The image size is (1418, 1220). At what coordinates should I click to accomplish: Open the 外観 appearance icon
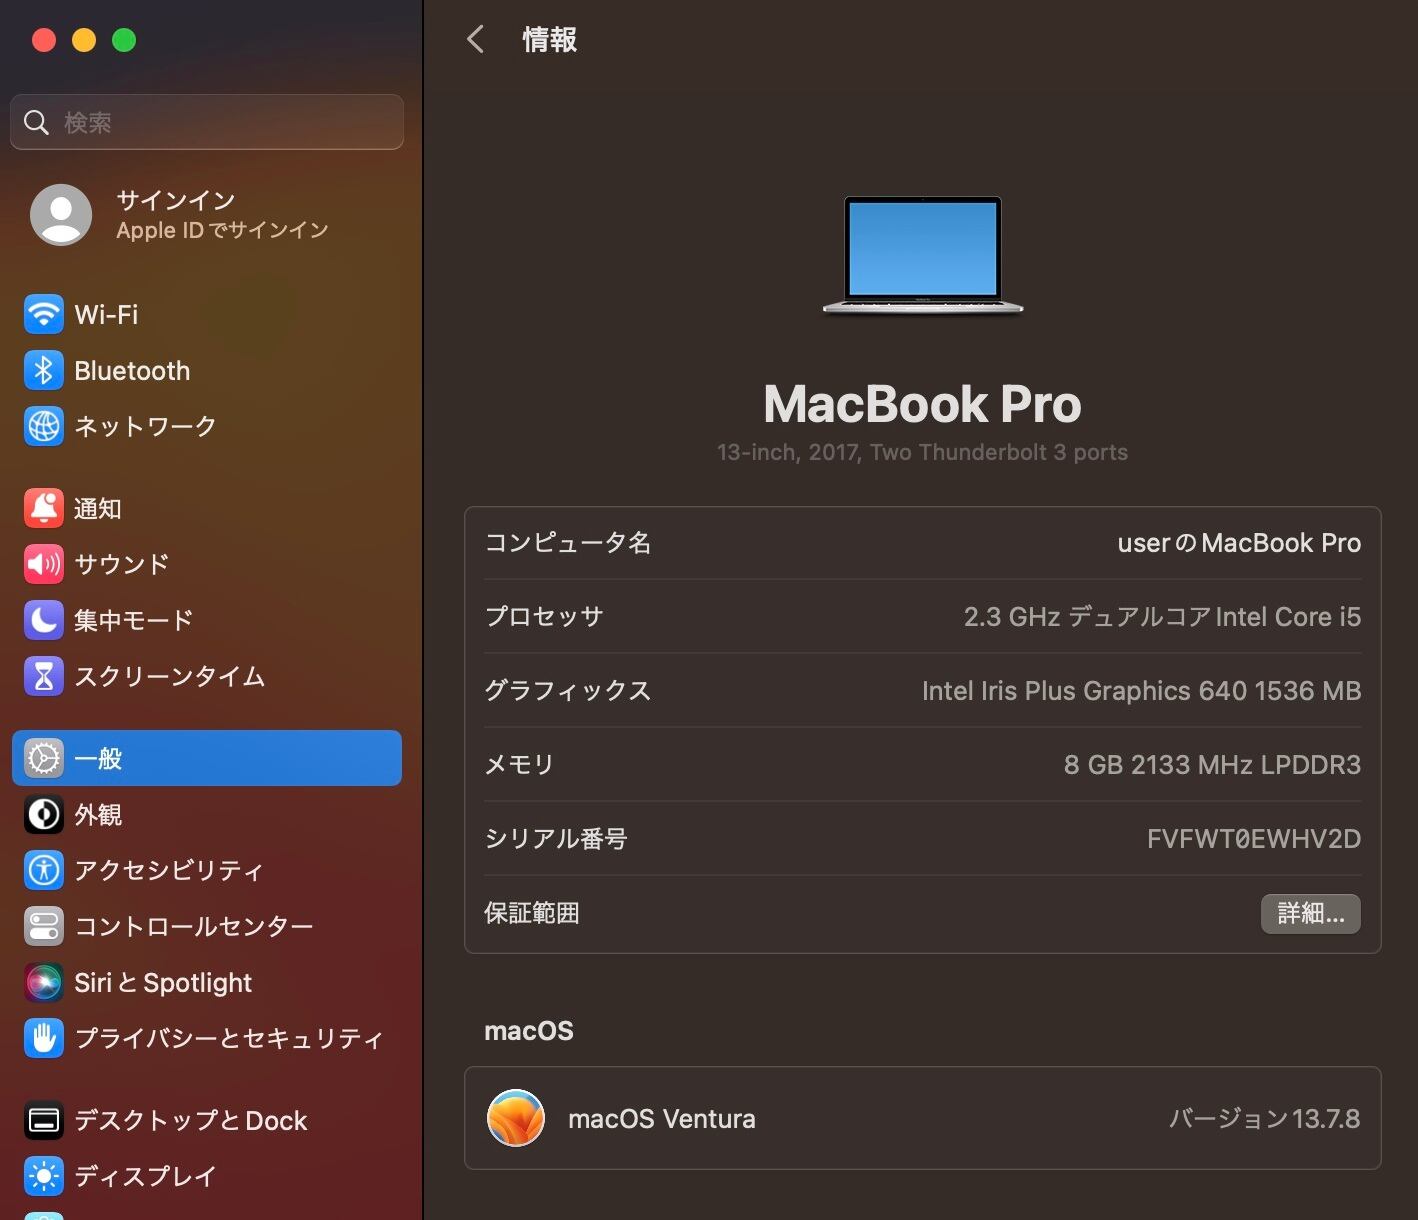[x=44, y=814]
